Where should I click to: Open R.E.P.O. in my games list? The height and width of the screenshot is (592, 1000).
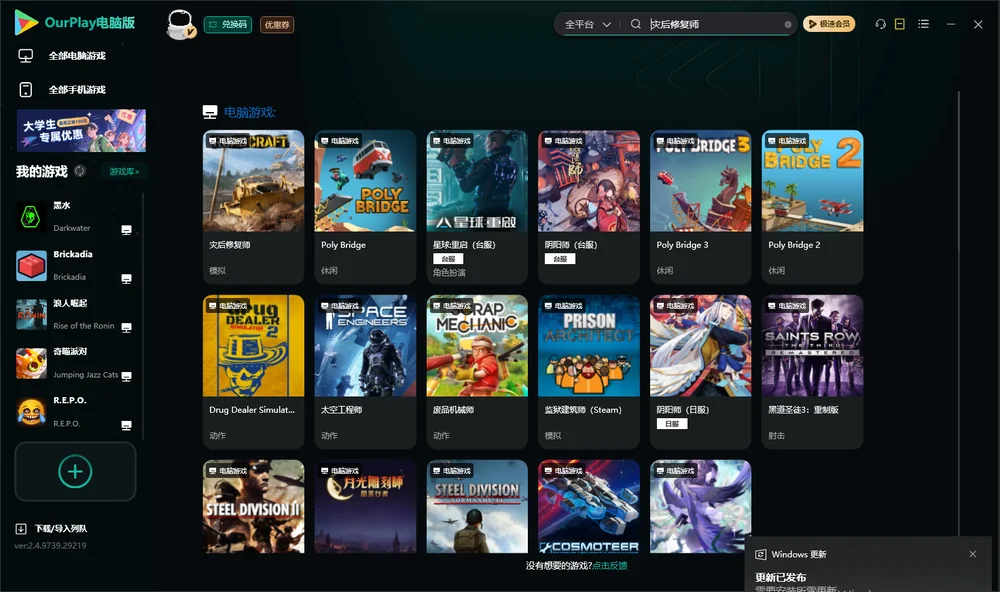[75, 412]
